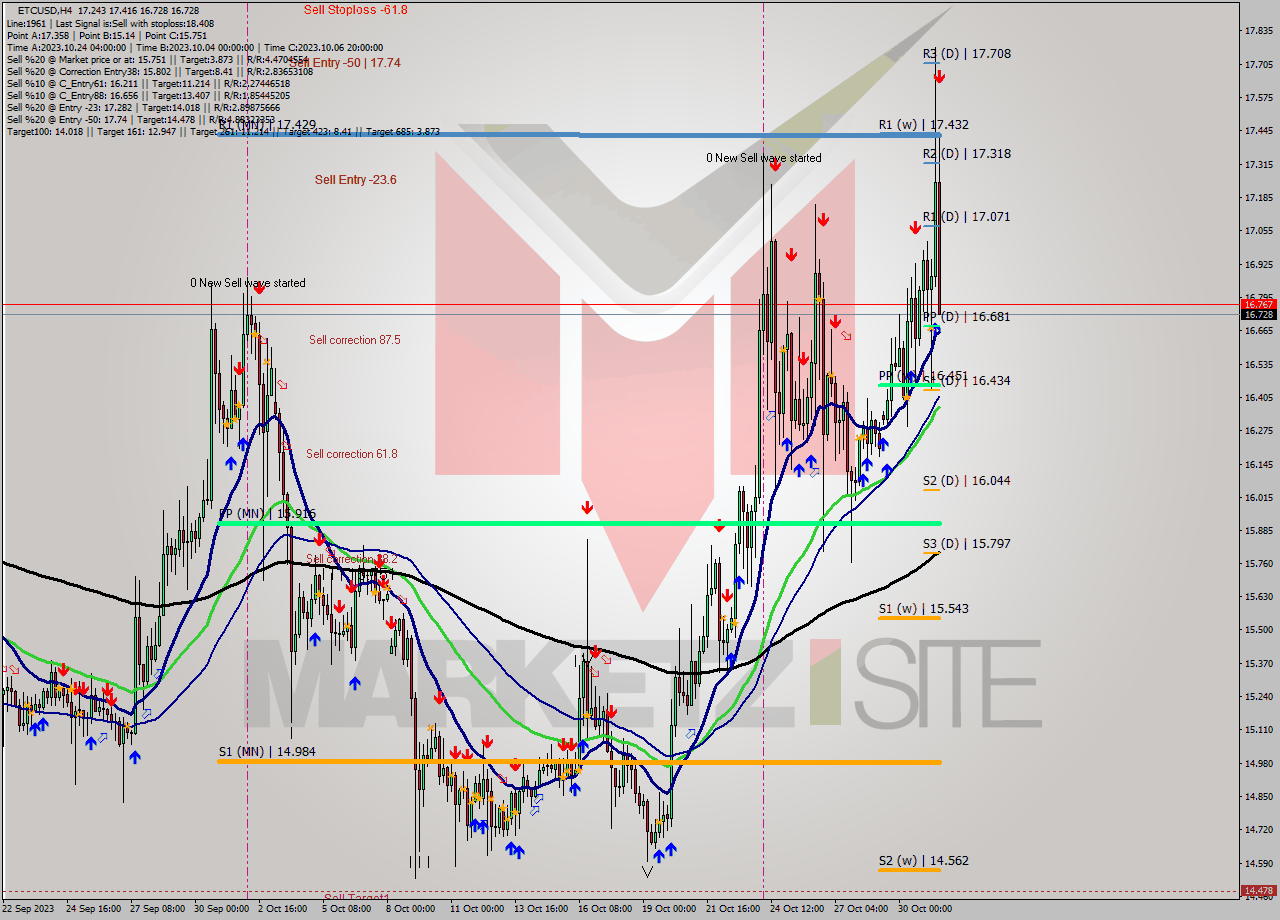Click 'Sell Target1' label at chart bottom
1280x920 pixels.
[x=356, y=897]
